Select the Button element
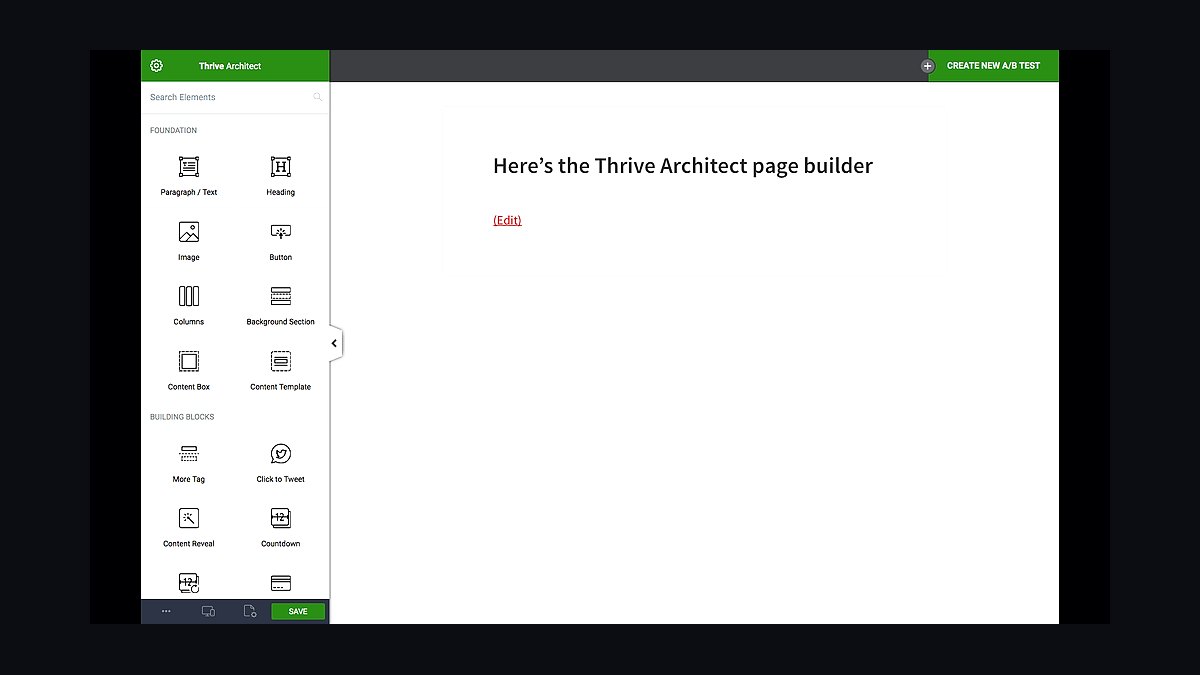 281,241
